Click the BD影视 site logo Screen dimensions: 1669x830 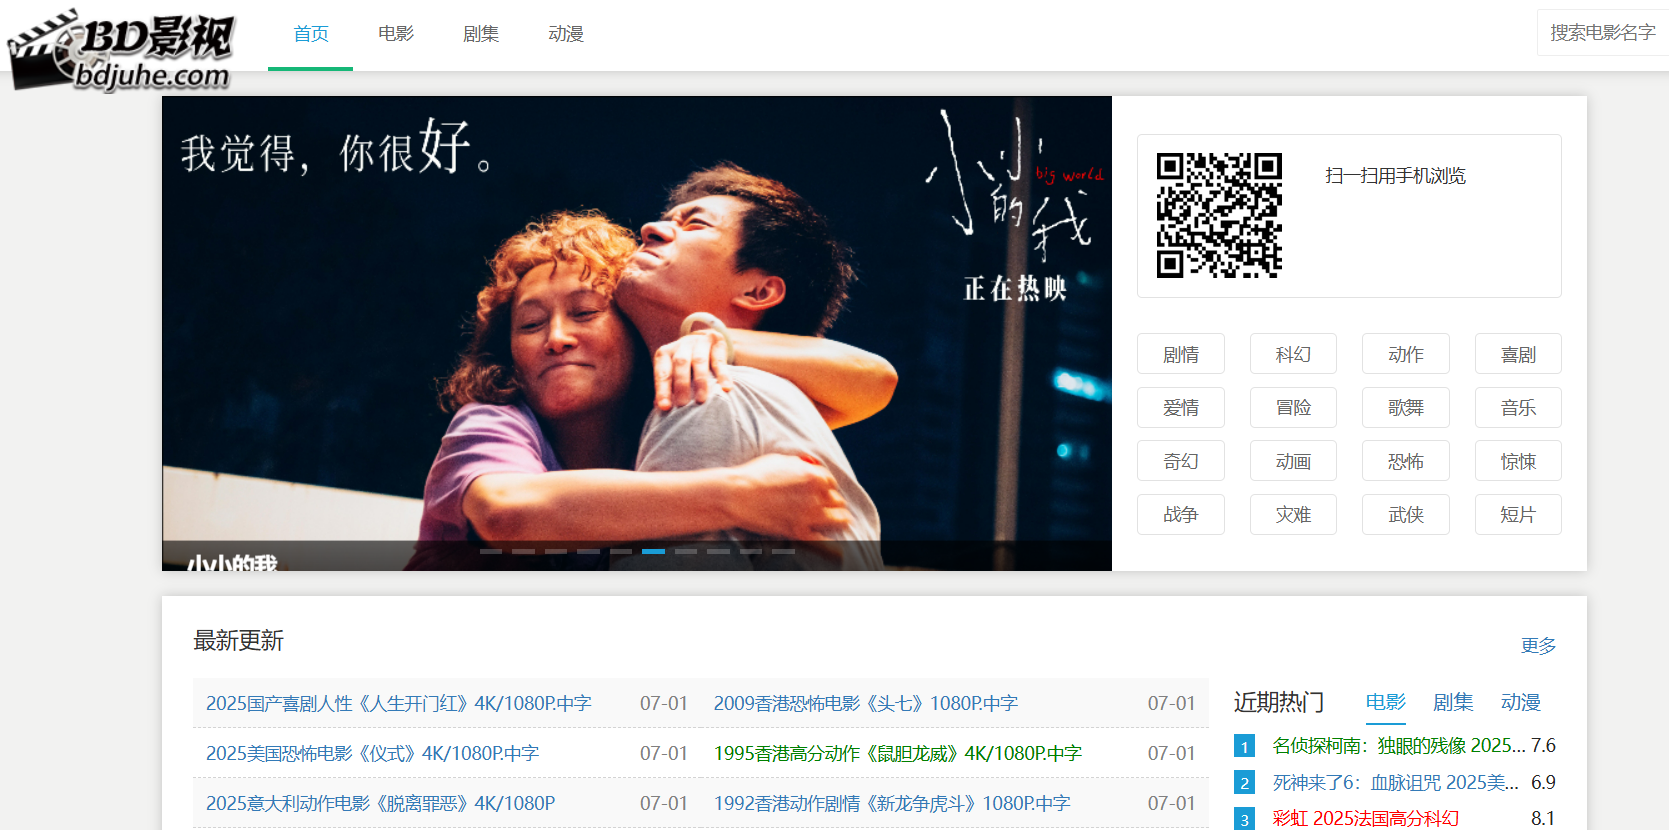(121, 50)
